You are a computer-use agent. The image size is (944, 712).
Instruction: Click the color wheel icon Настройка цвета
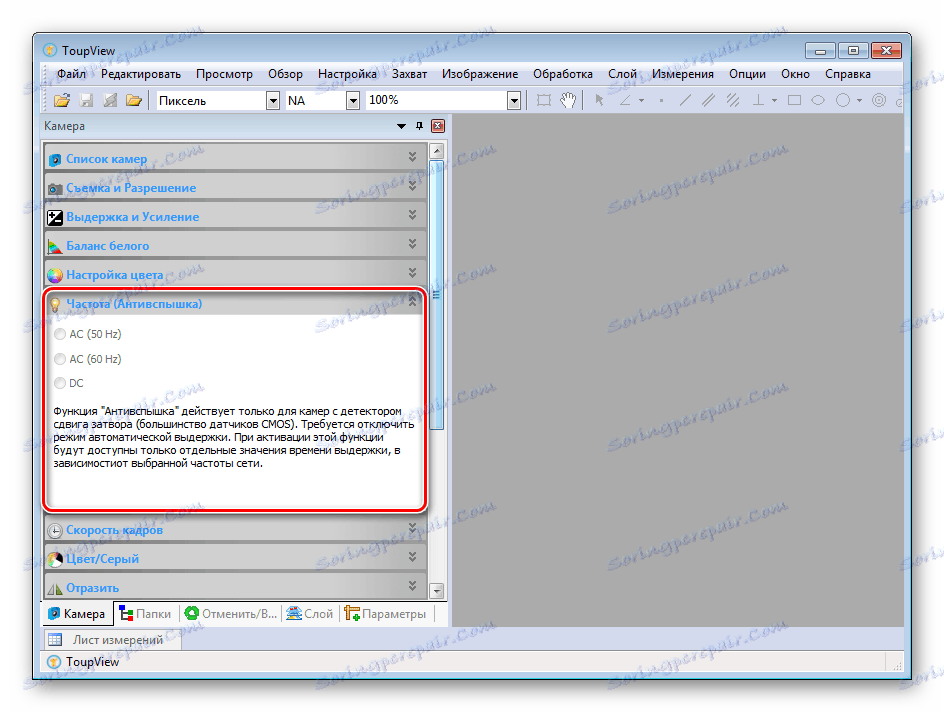[55, 275]
